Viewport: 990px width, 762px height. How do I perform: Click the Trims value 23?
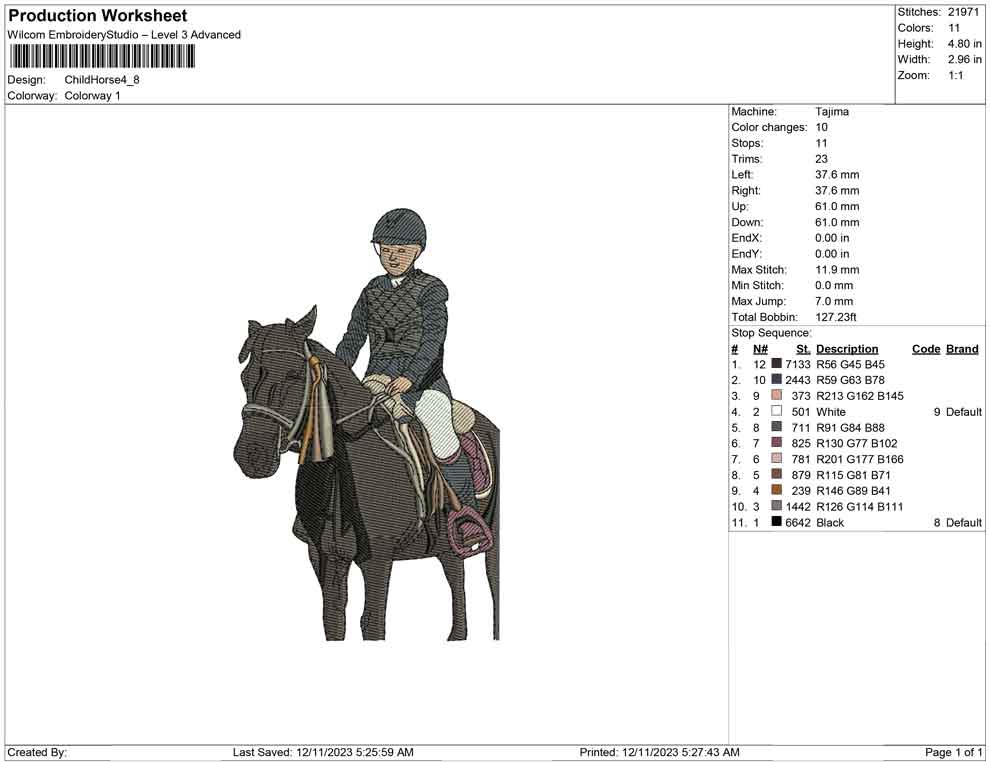(x=821, y=159)
